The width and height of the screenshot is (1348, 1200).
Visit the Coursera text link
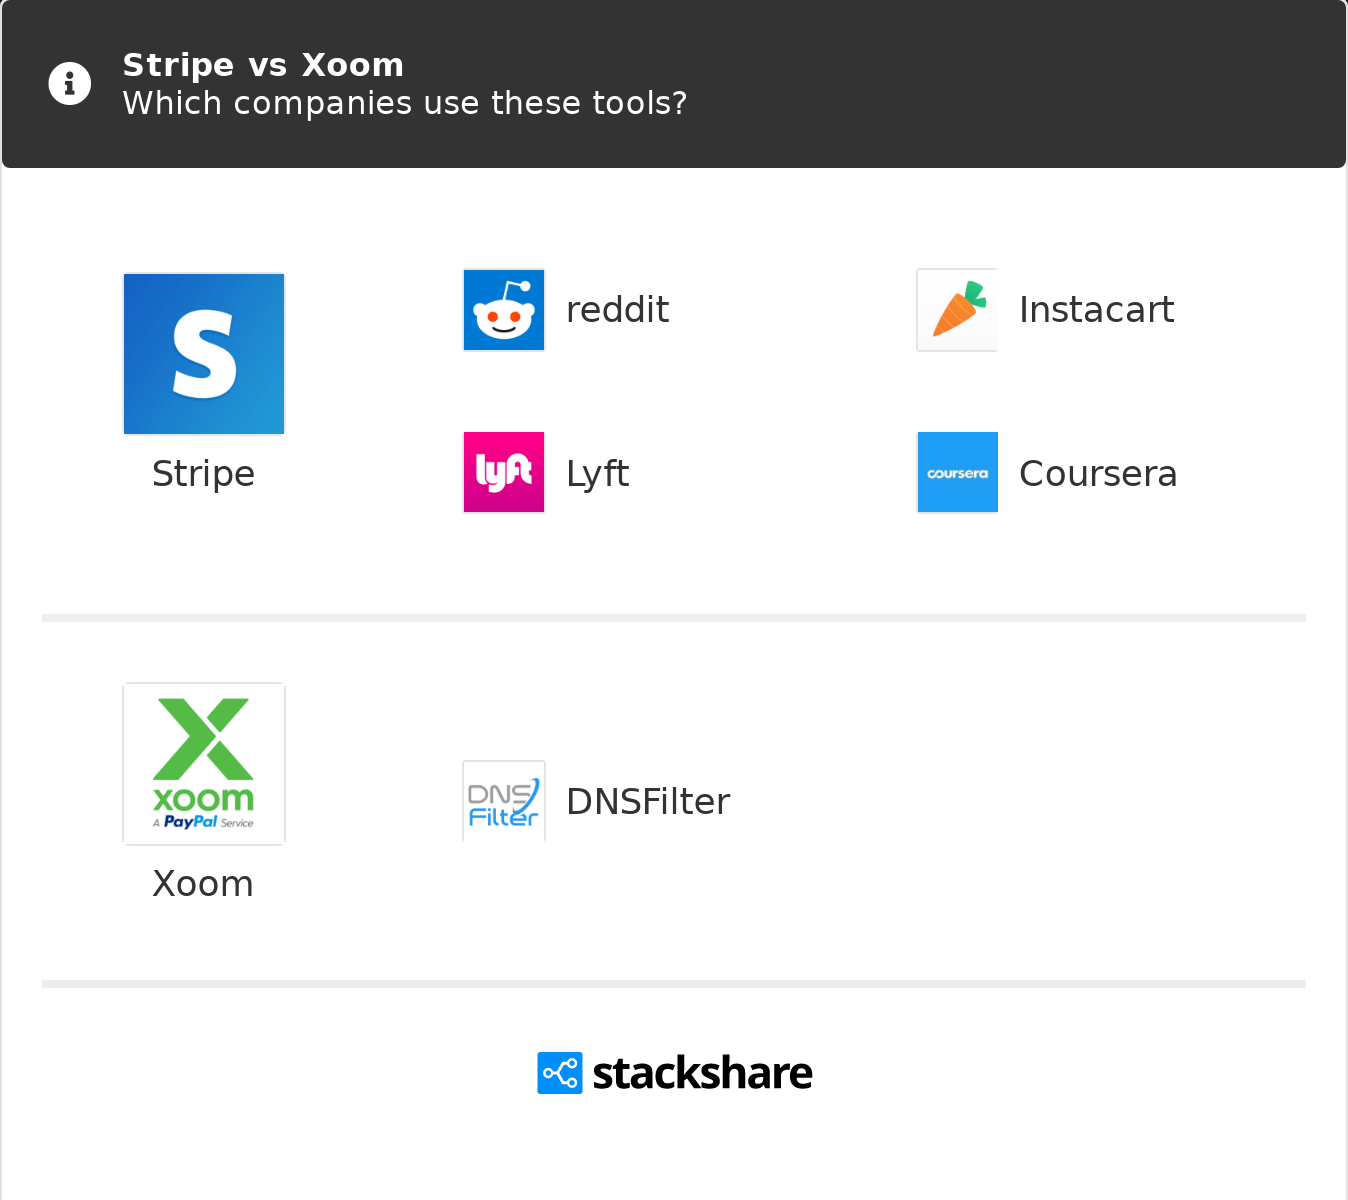1097,473
